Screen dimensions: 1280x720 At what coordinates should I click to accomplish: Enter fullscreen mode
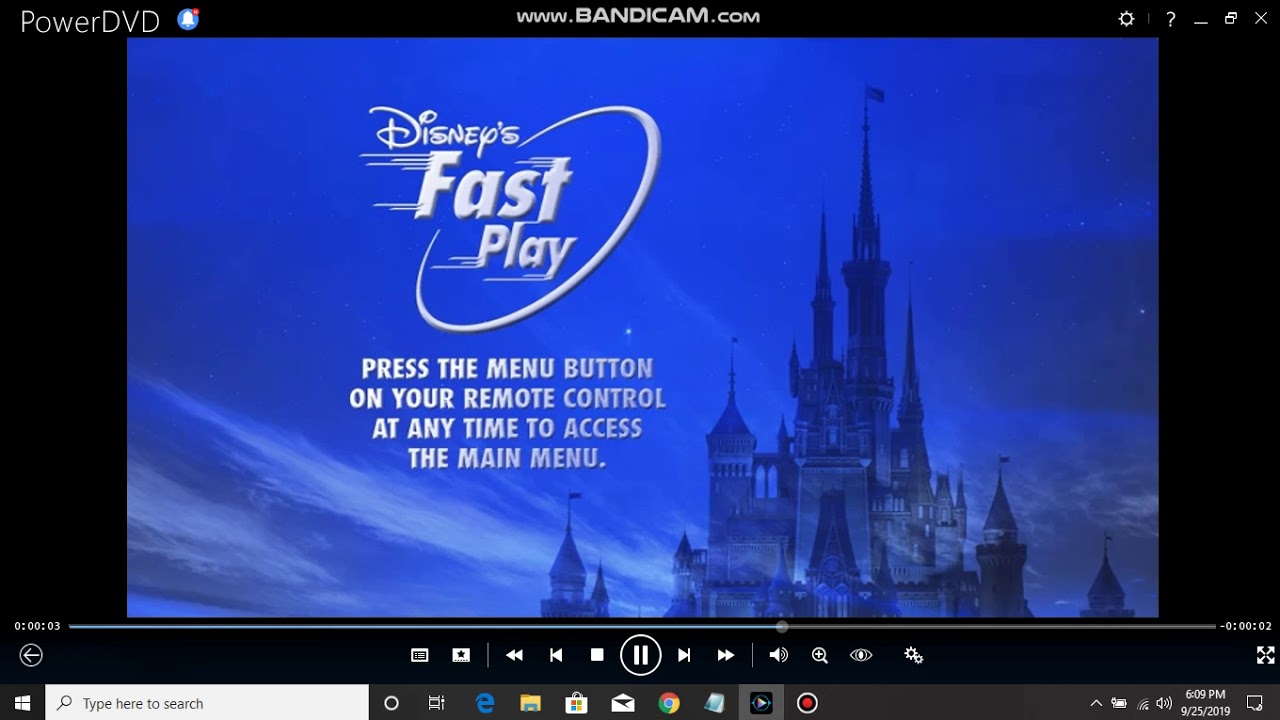pyautogui.click(x=1265, y=655)
